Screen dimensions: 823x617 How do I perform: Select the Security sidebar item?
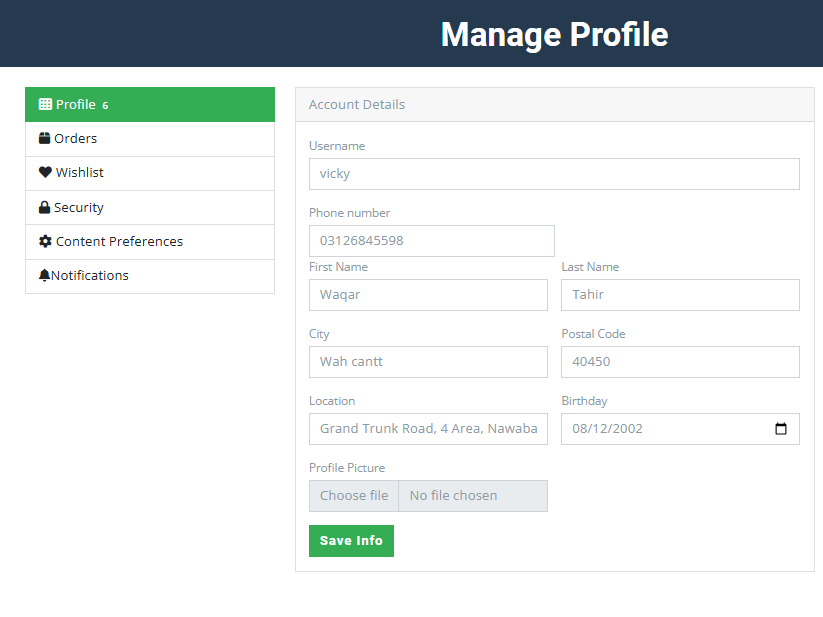[79, 208]
